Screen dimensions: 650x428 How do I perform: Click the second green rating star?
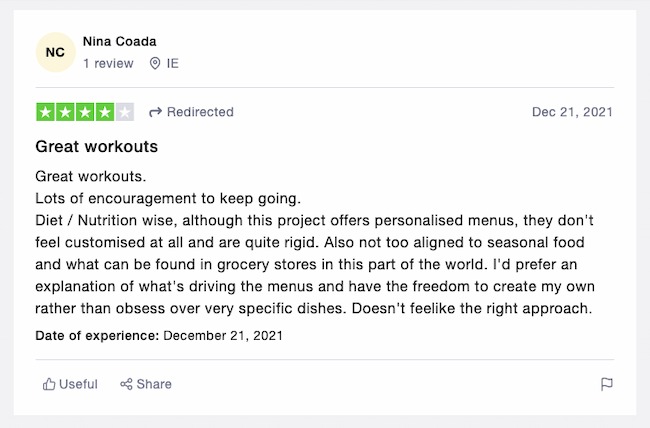pos(64,112)
